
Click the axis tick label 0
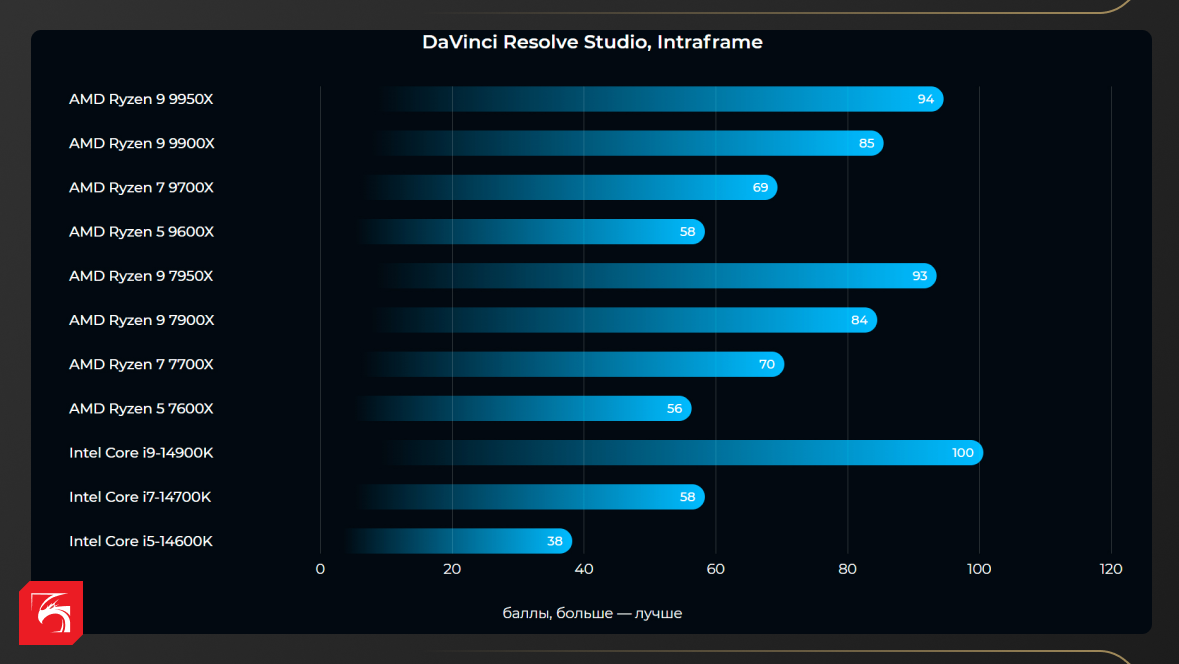pos(320,569)
